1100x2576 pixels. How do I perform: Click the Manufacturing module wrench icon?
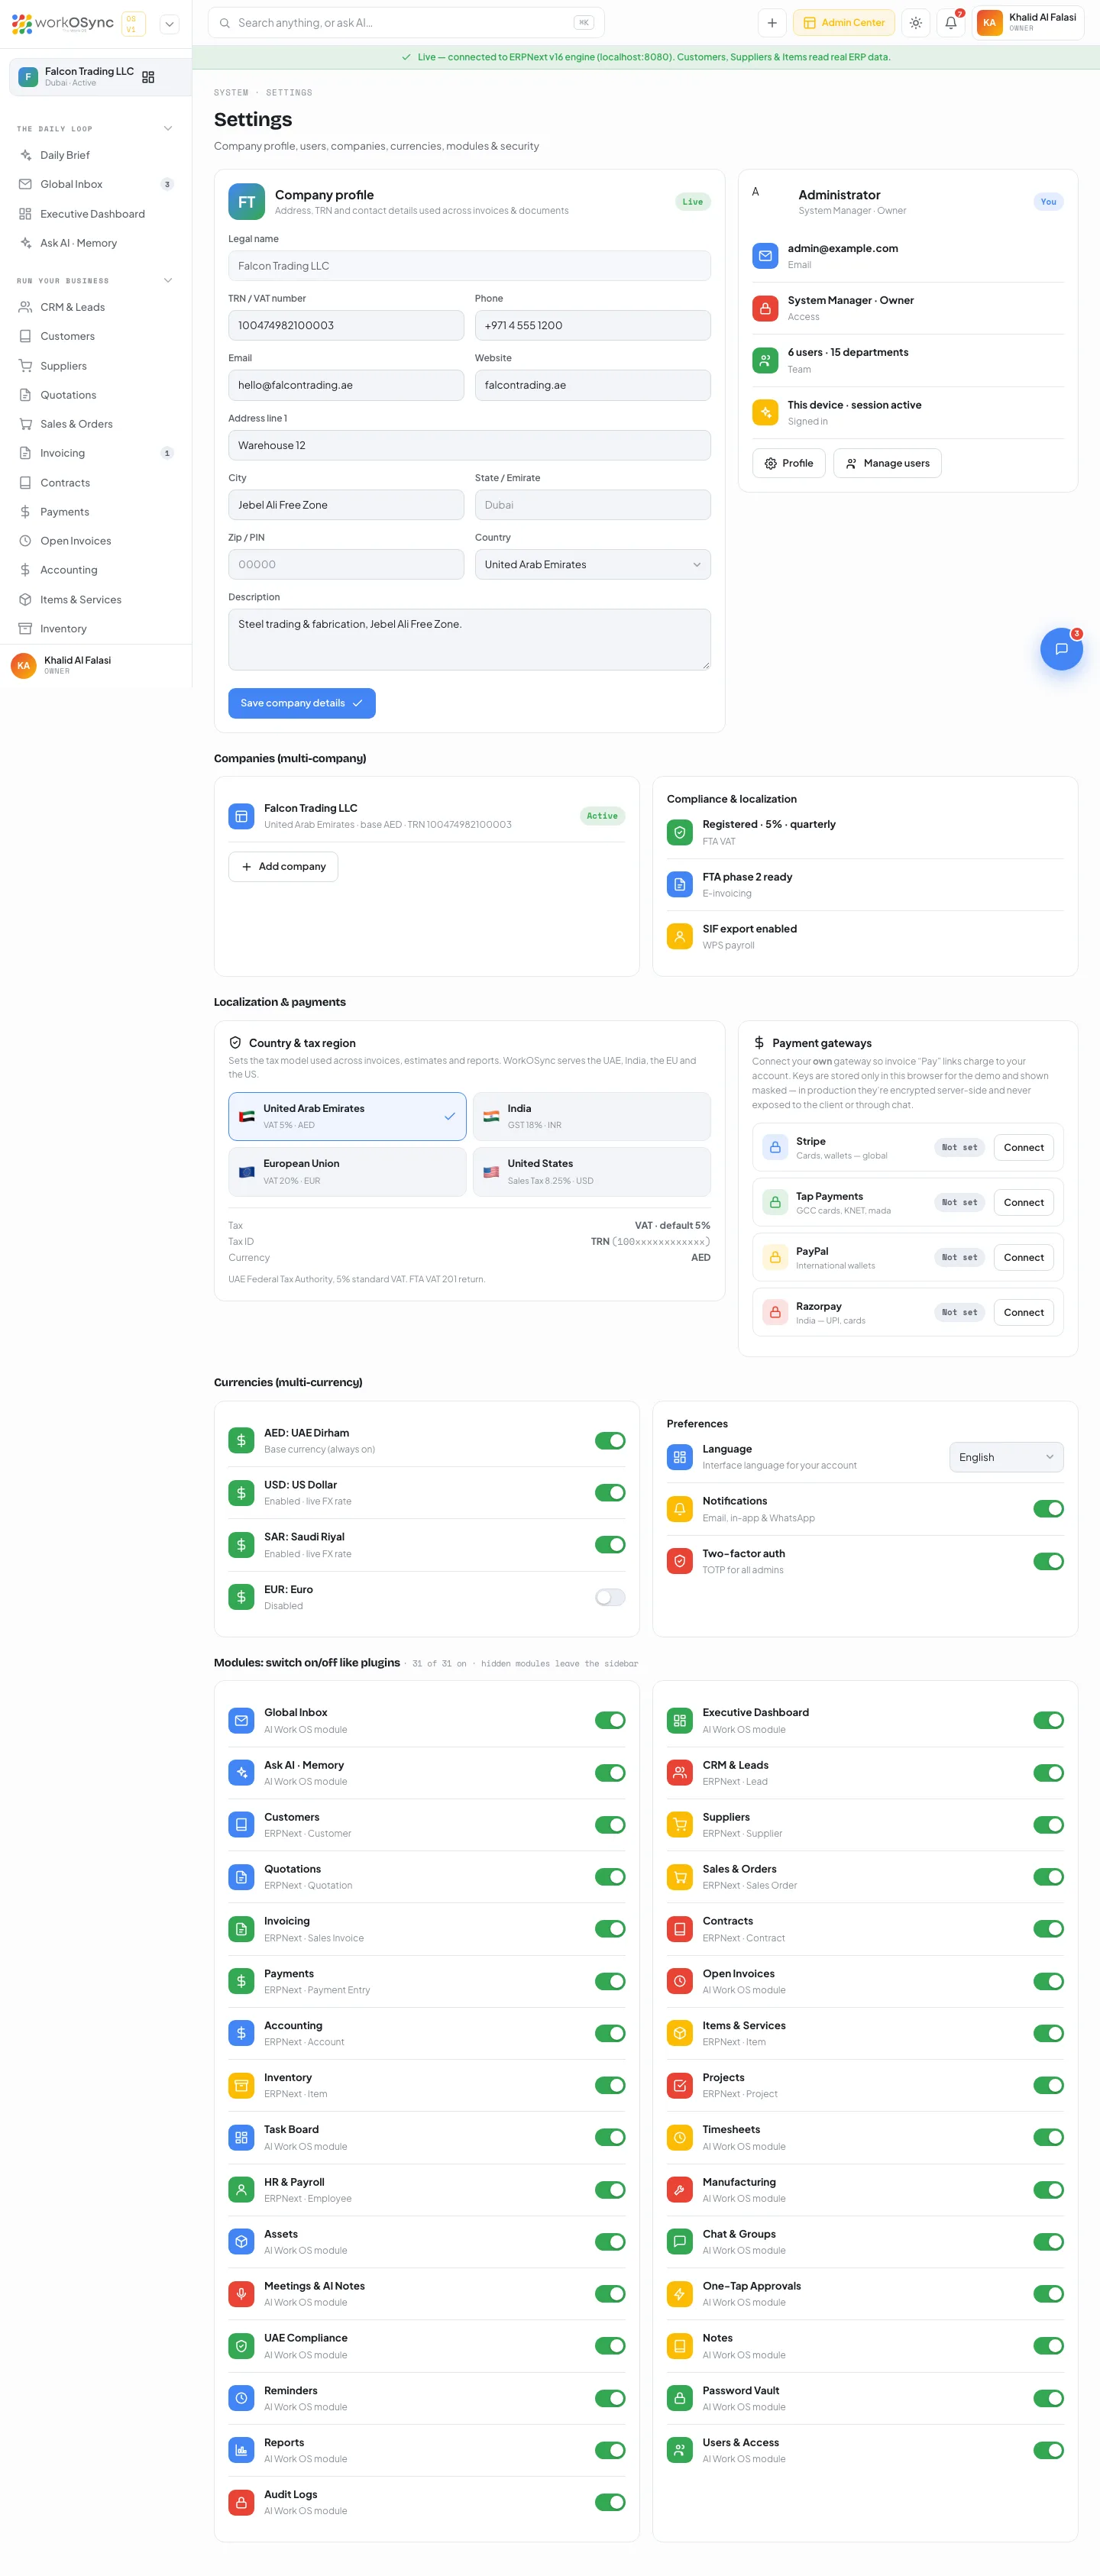[x=680, y=2189]
